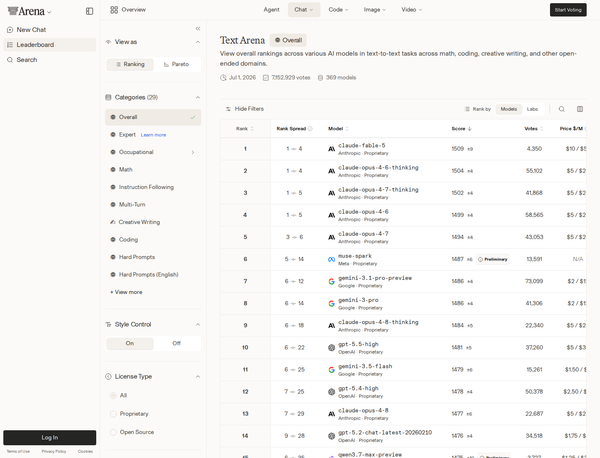Open the Video dropdown menu
The image size is (600, 458).
411,10
